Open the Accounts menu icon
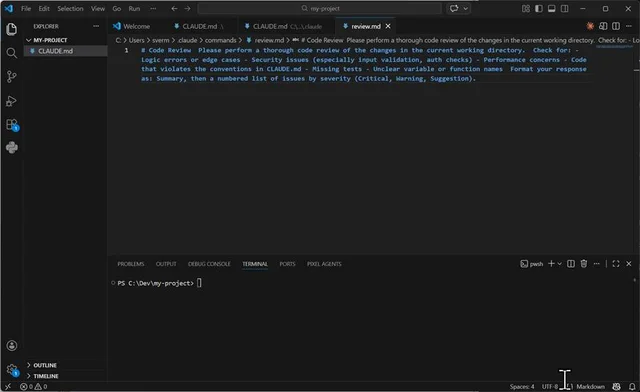The image size is (640, 392). tap(11, 346)
